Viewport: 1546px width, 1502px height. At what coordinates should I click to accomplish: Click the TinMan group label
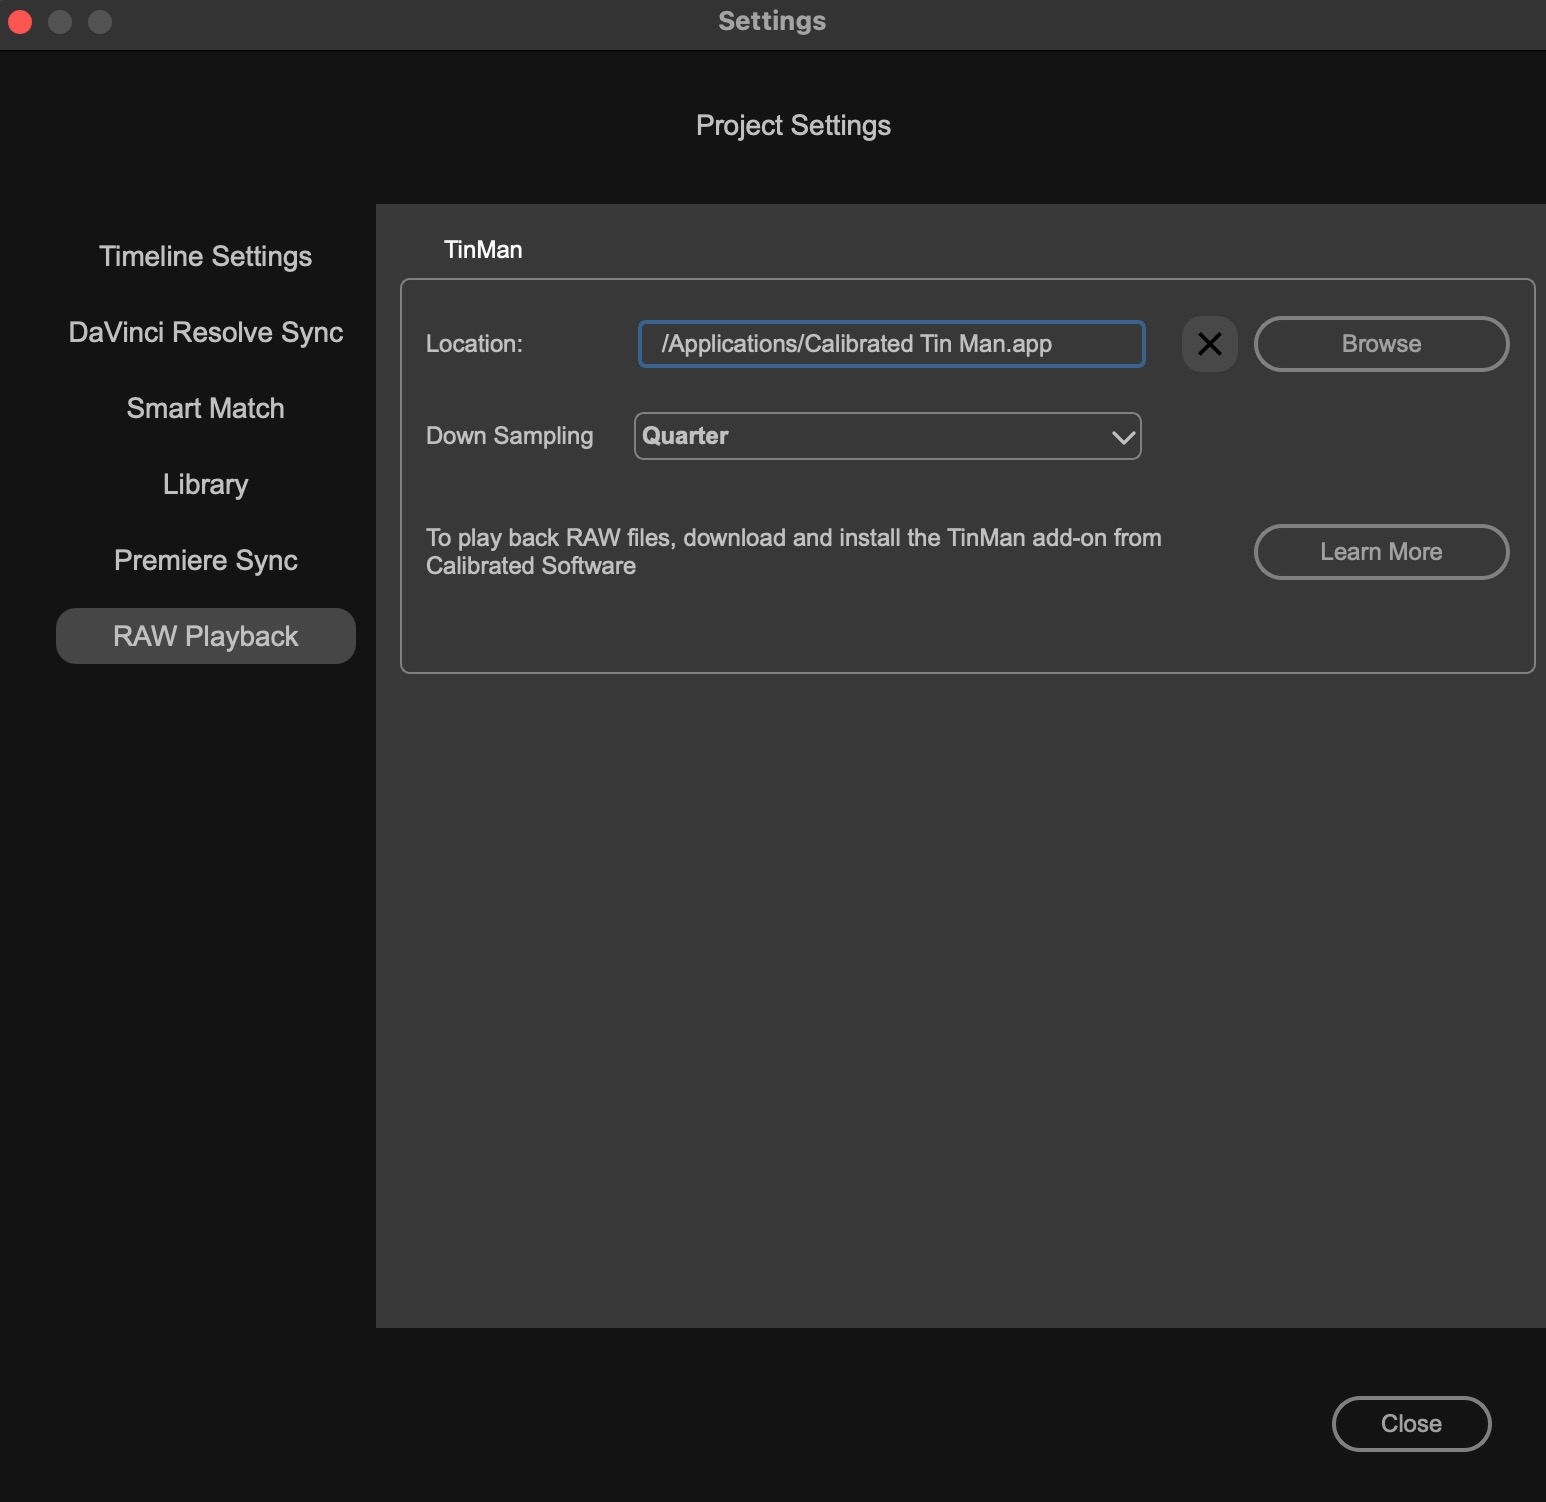click(483, 250)
